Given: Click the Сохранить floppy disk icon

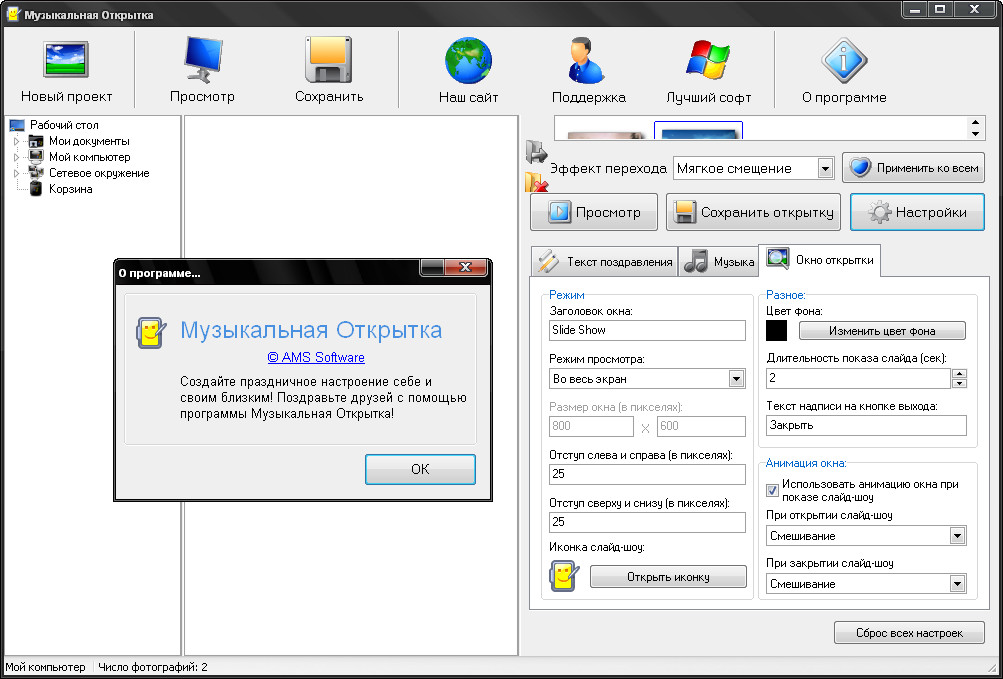Looking at the screenshot, I should click(x=329, y=60).
